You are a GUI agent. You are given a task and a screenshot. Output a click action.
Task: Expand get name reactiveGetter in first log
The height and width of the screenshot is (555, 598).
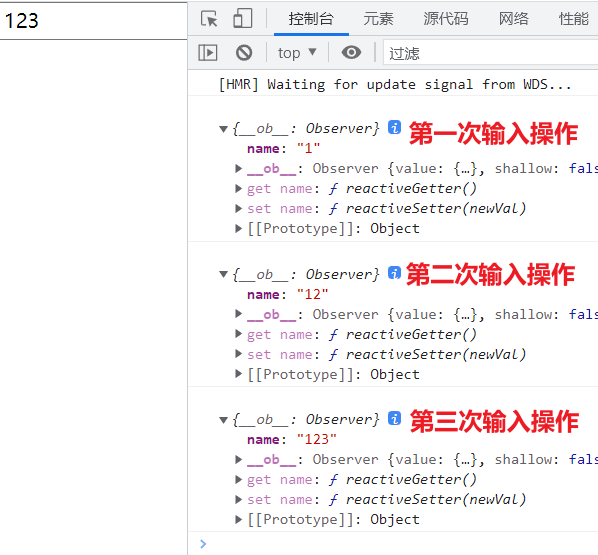click(238, 188)
